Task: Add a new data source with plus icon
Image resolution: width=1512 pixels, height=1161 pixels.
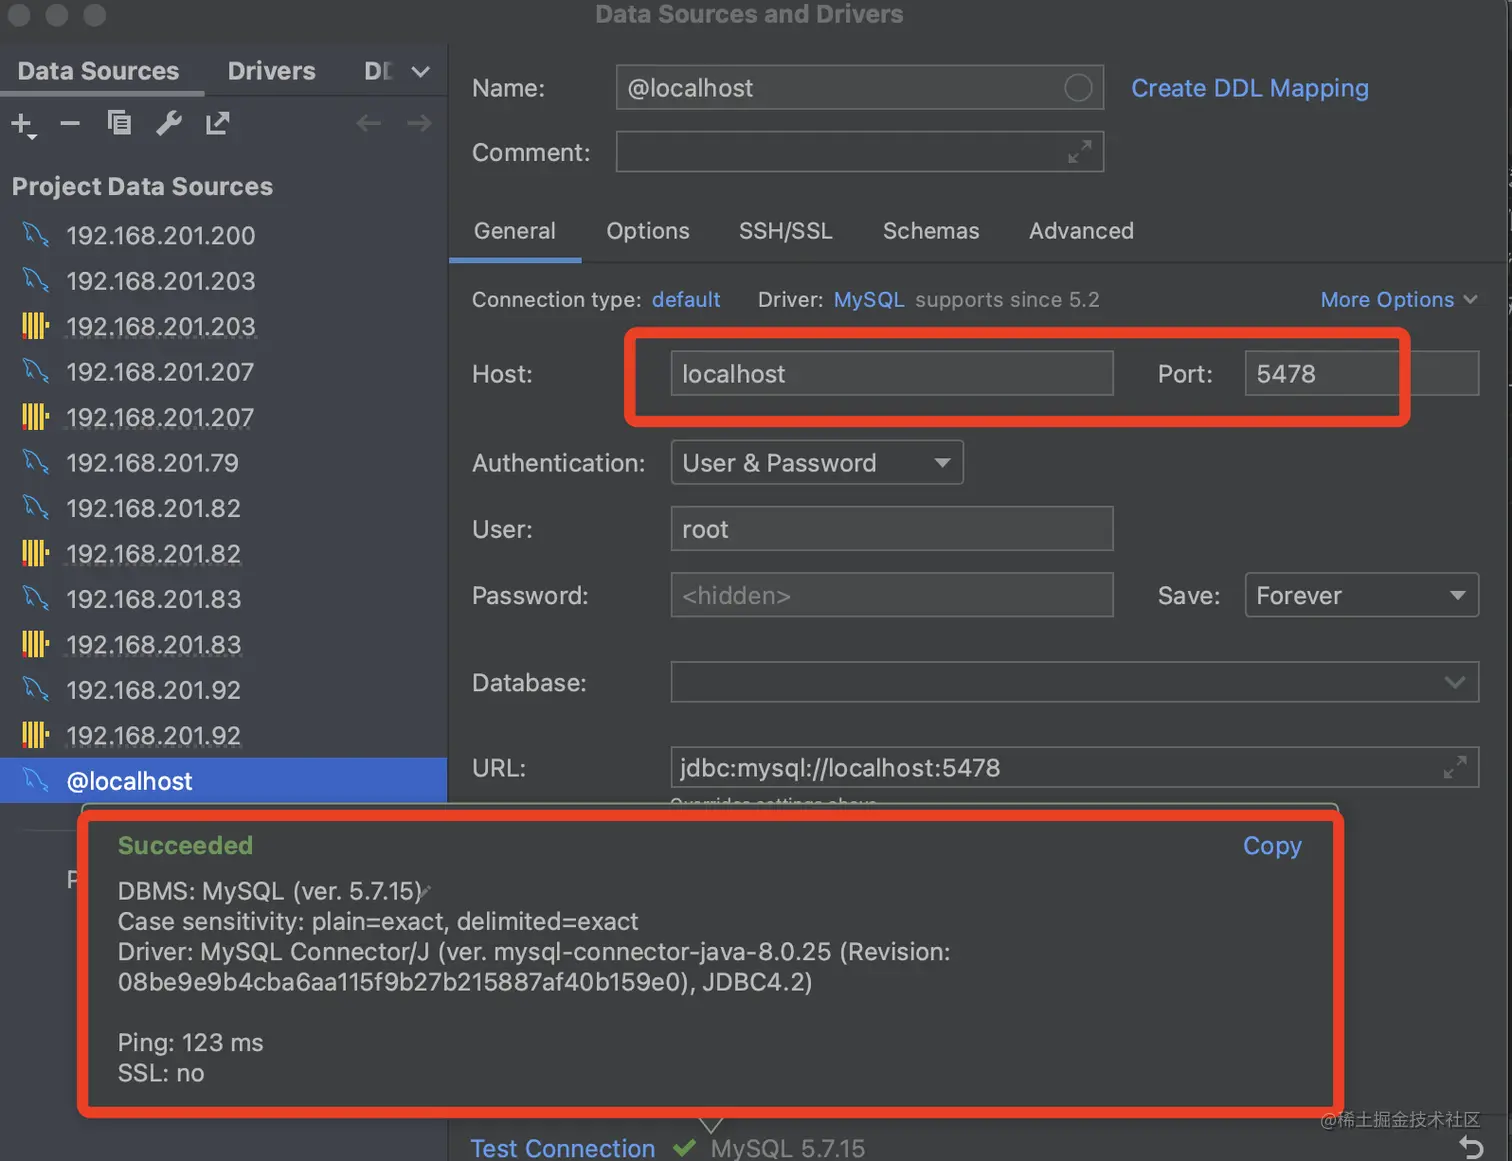Action: 22,124
